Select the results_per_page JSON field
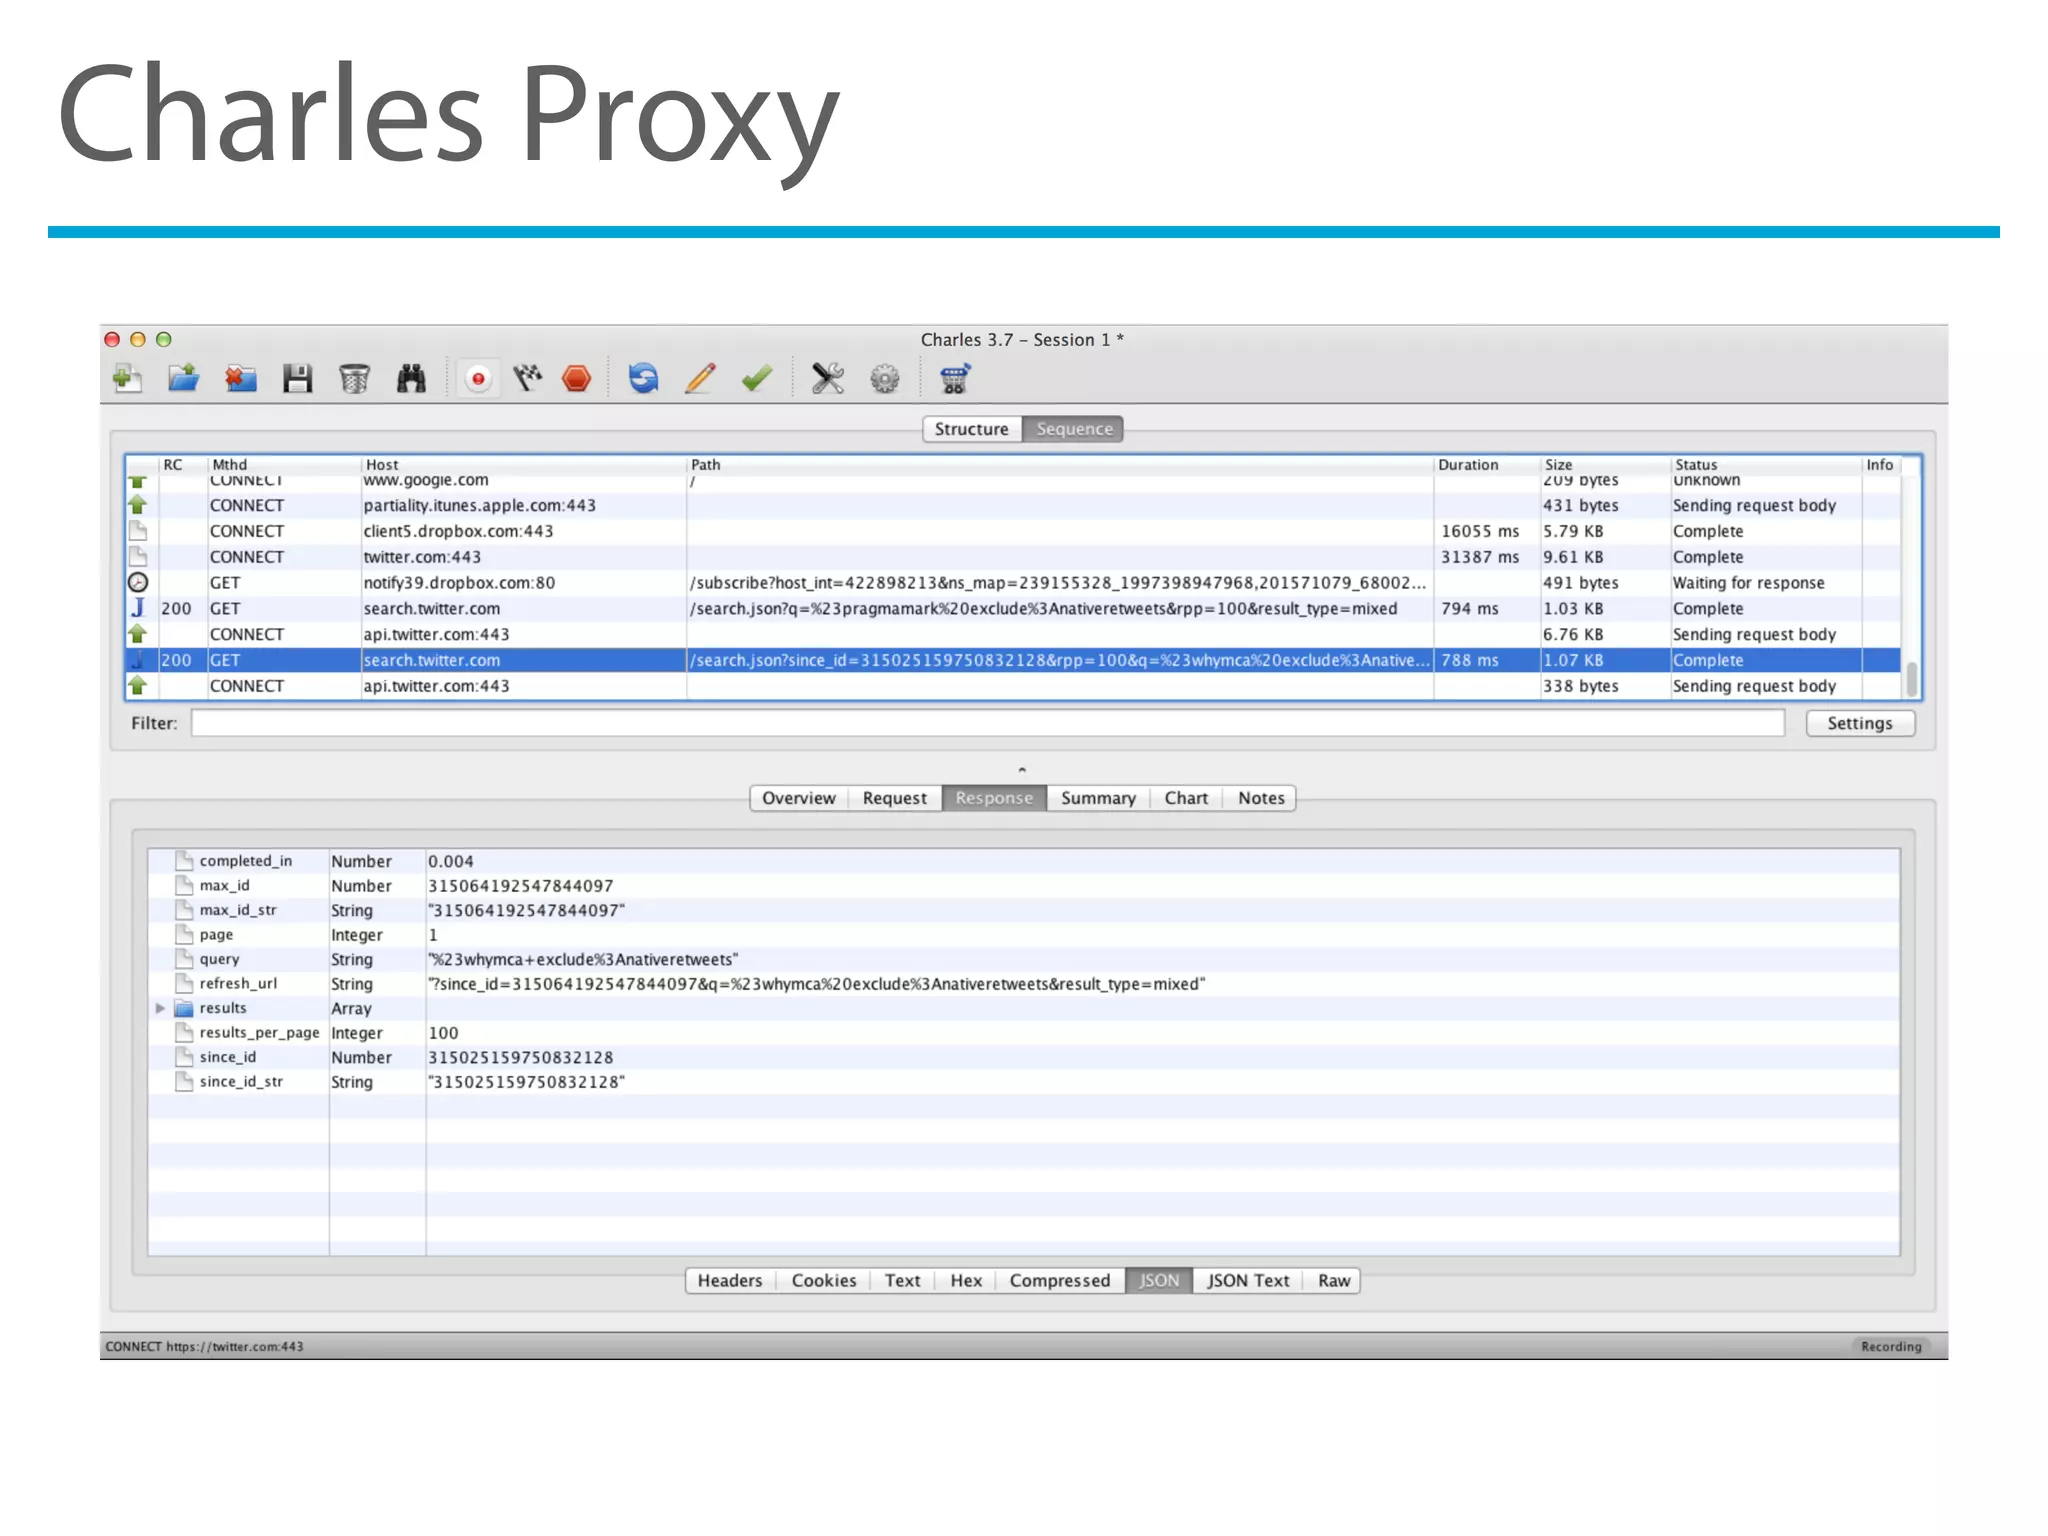The height and width of the screenshot is (1536, 2048). pyautogui.click(x=1023, y=1033)
